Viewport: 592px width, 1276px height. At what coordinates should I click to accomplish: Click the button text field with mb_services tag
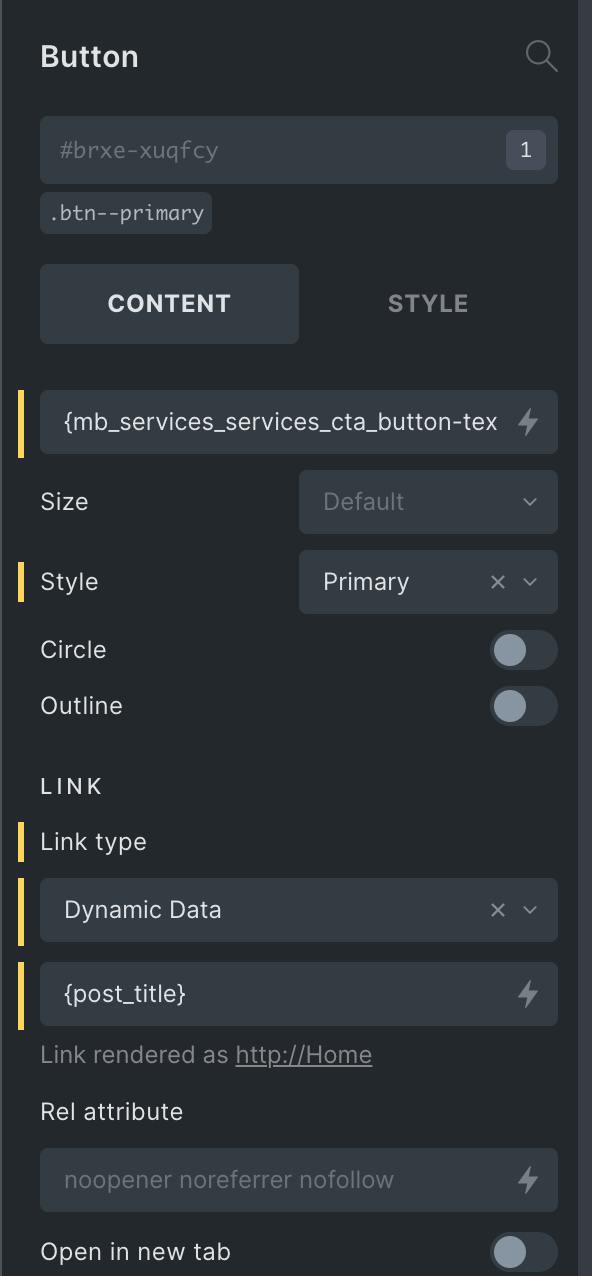click(x=299, y=422)
